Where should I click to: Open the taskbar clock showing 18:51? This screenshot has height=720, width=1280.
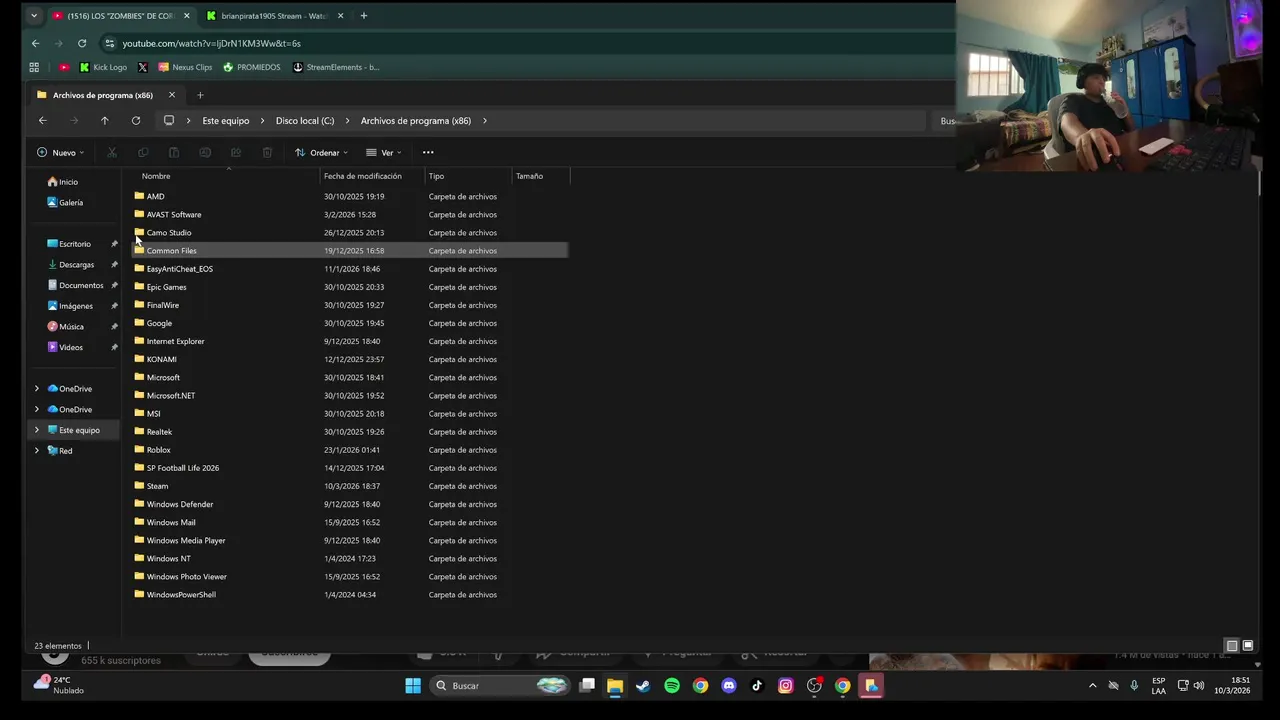pos(1232,686)
